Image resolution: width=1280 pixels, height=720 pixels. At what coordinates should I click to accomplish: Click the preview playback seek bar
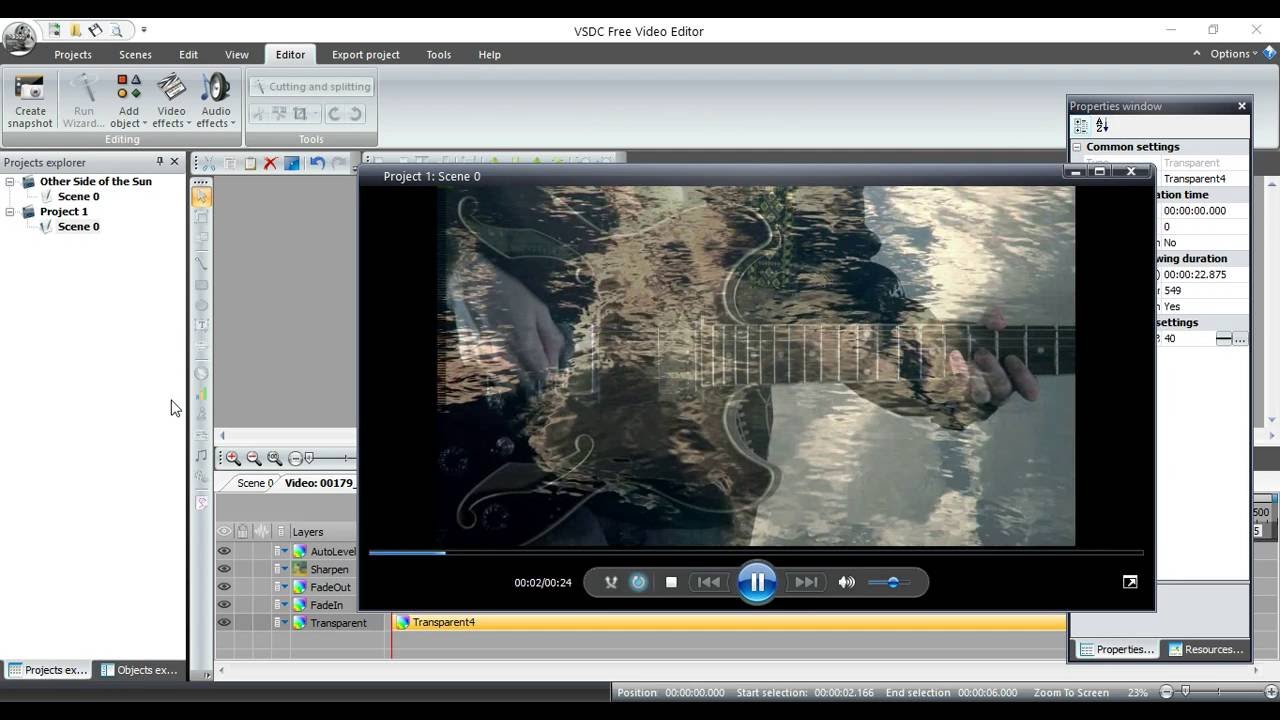point(756,553)
